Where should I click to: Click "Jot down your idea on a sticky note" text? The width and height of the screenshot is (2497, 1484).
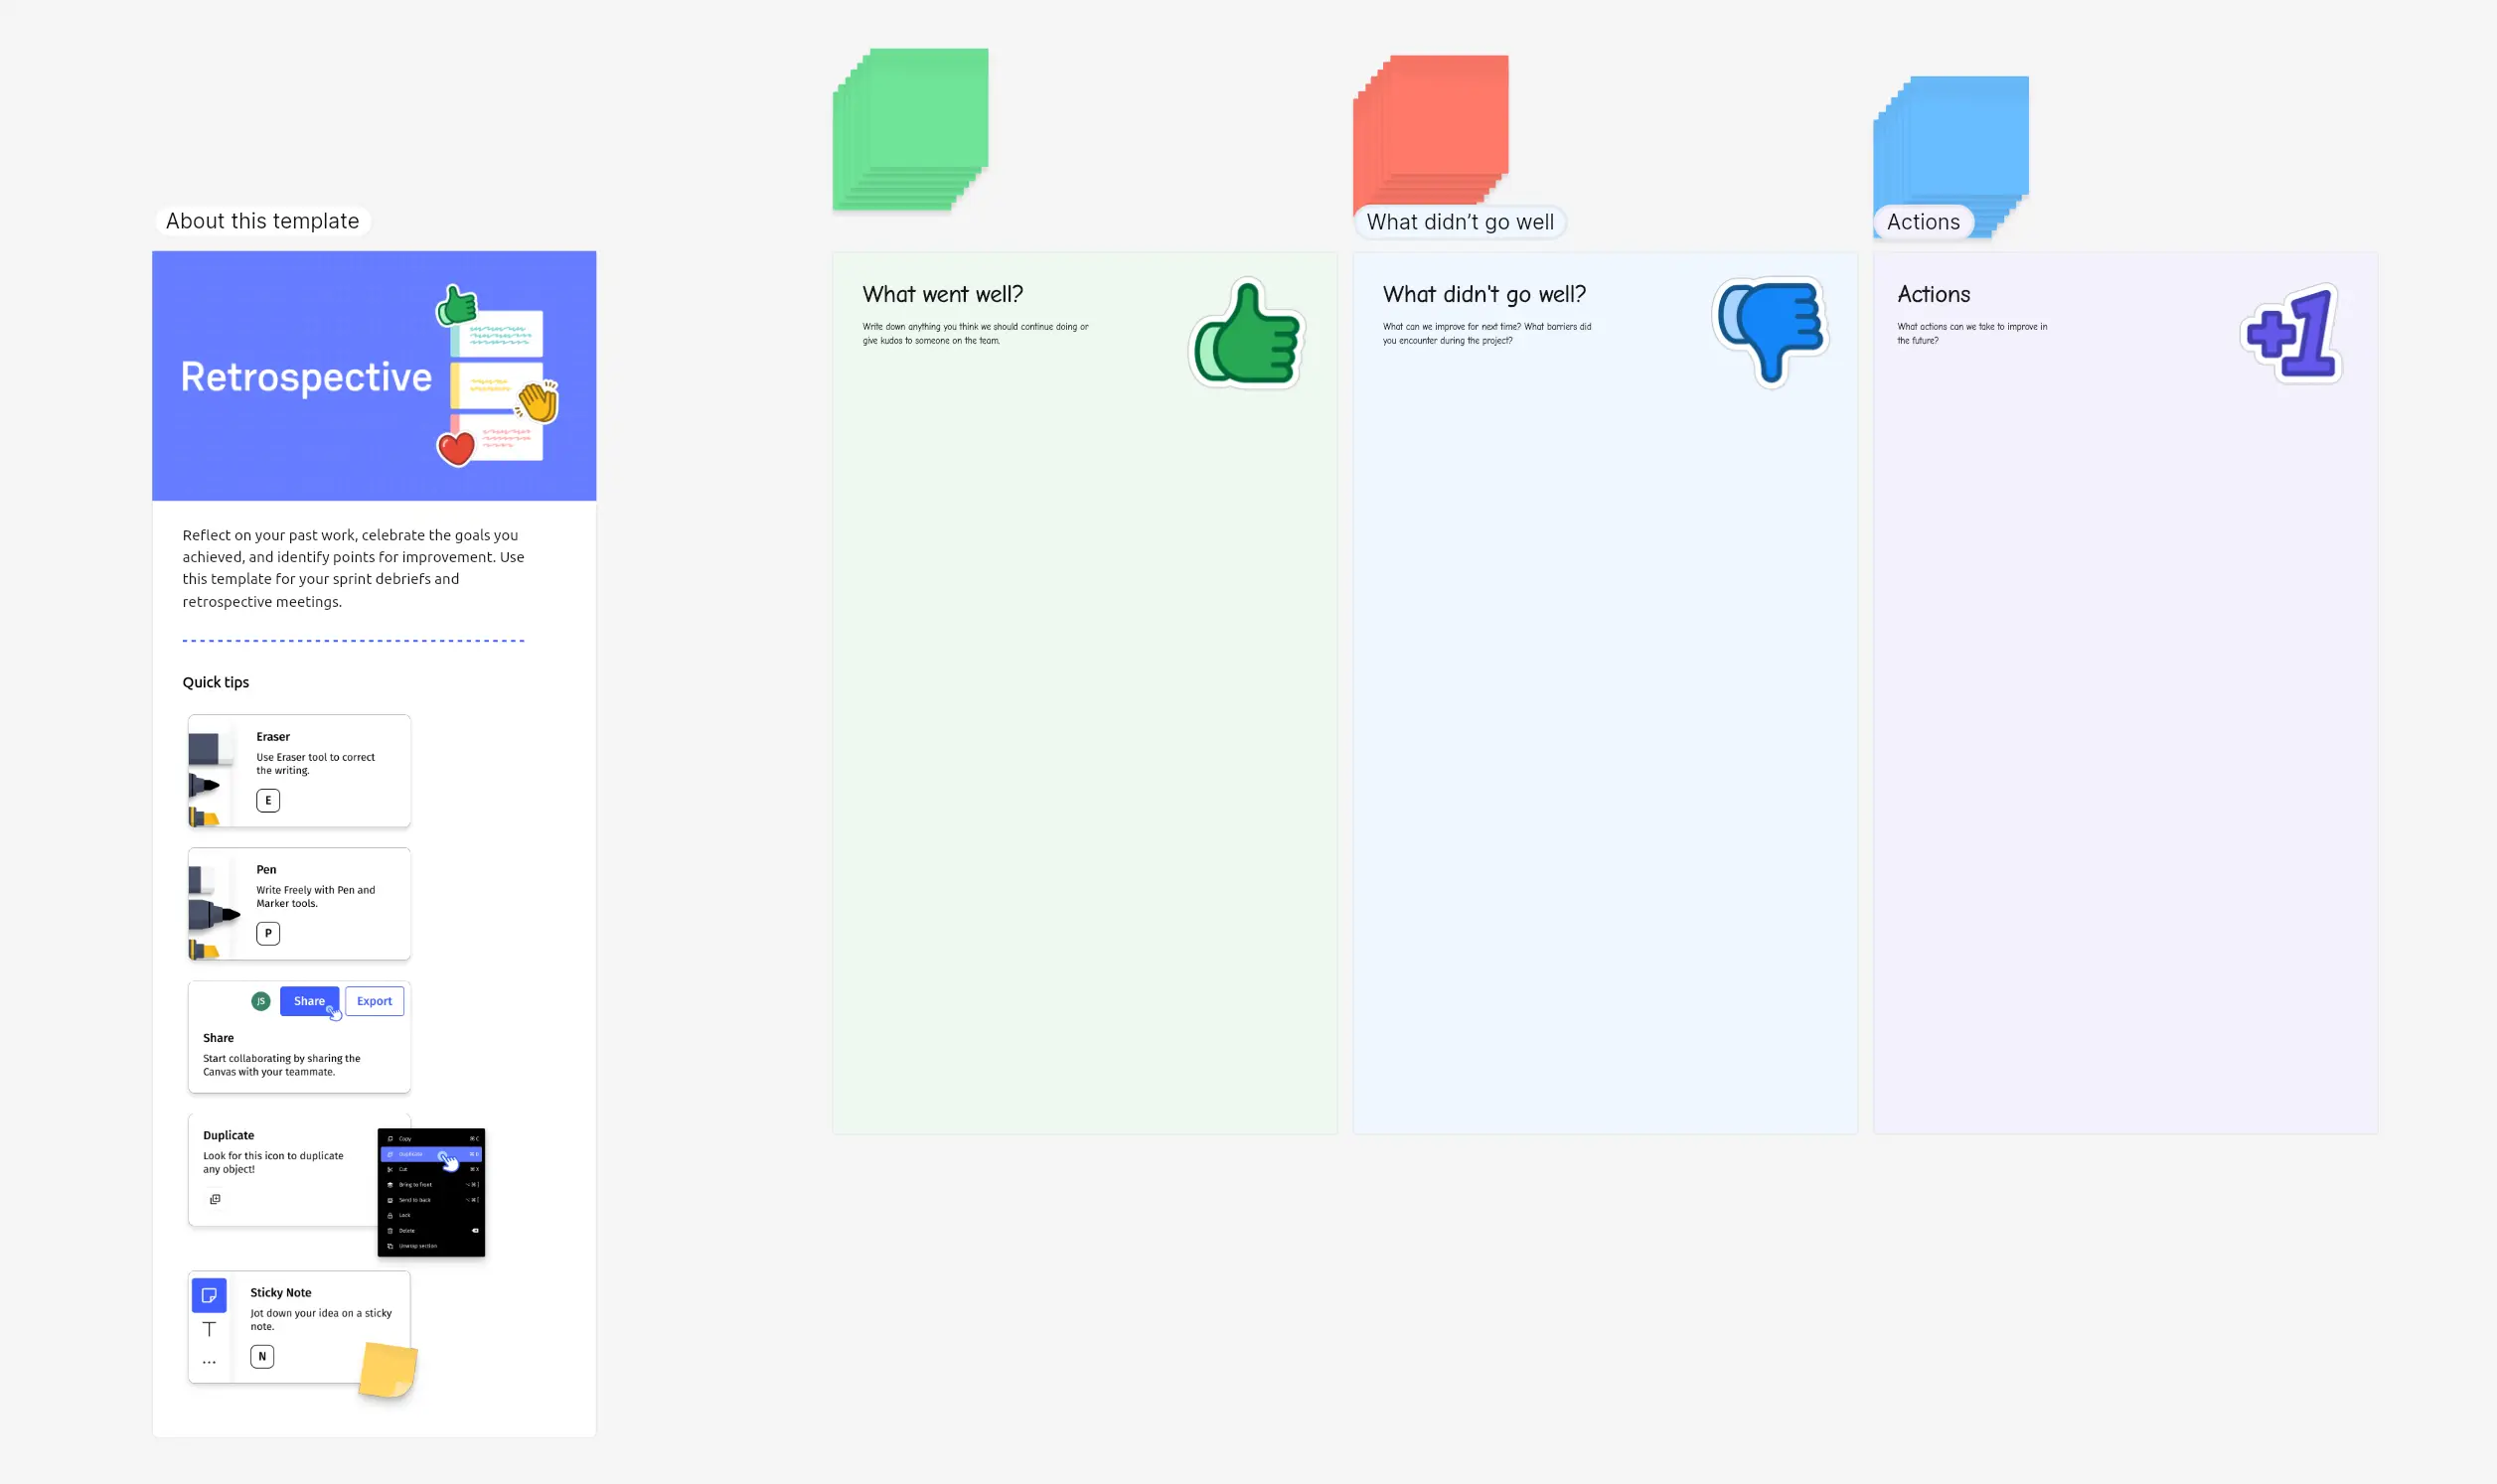coord(321,1320)
